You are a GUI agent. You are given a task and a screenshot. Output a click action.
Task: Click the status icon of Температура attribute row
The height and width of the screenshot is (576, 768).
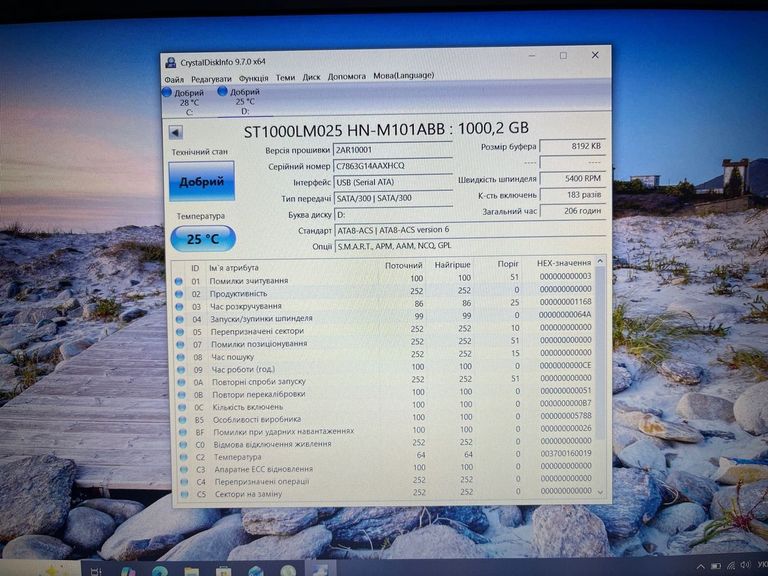click(x=184, y=457)
